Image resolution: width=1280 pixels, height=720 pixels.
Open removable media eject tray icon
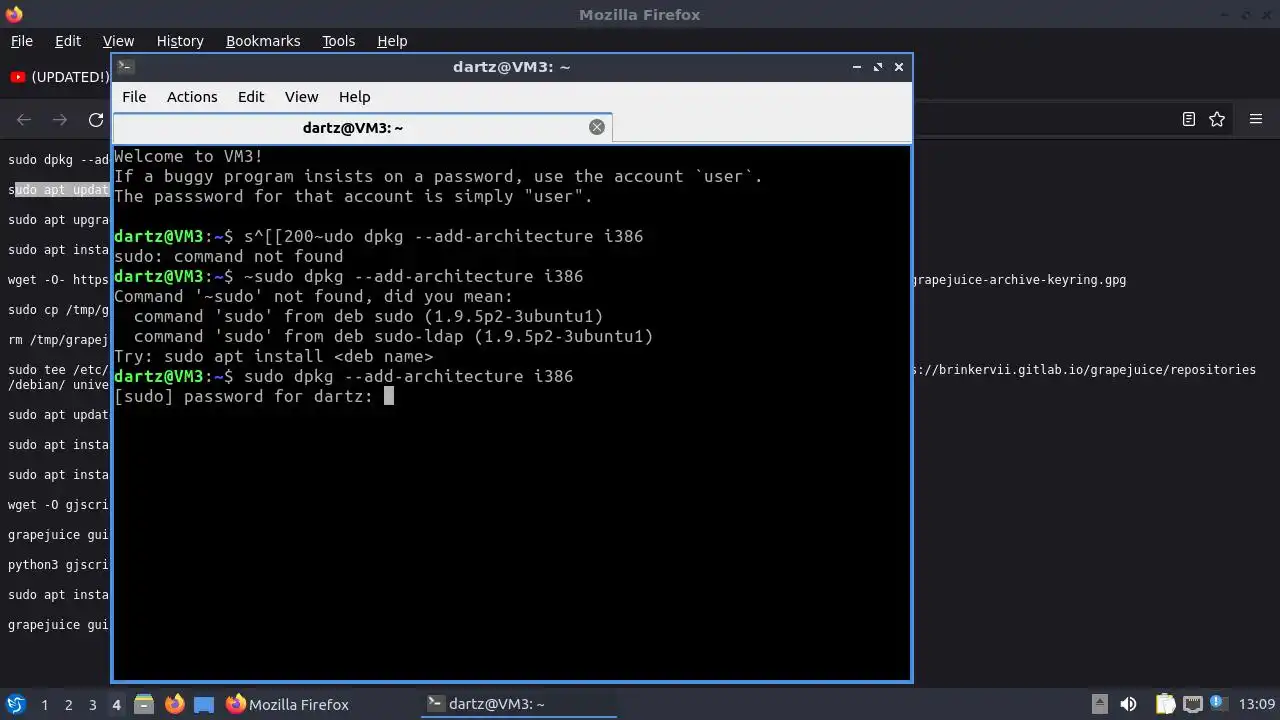pyautogui.click(x=1099, y=704)
